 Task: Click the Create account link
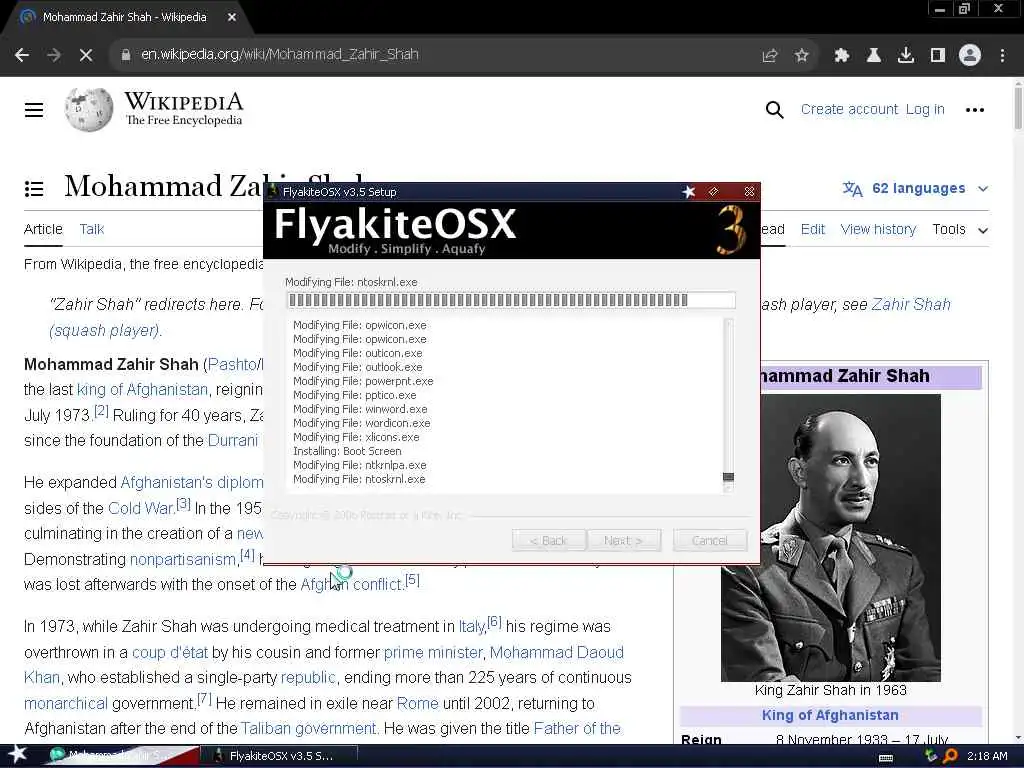pos(849,110)
